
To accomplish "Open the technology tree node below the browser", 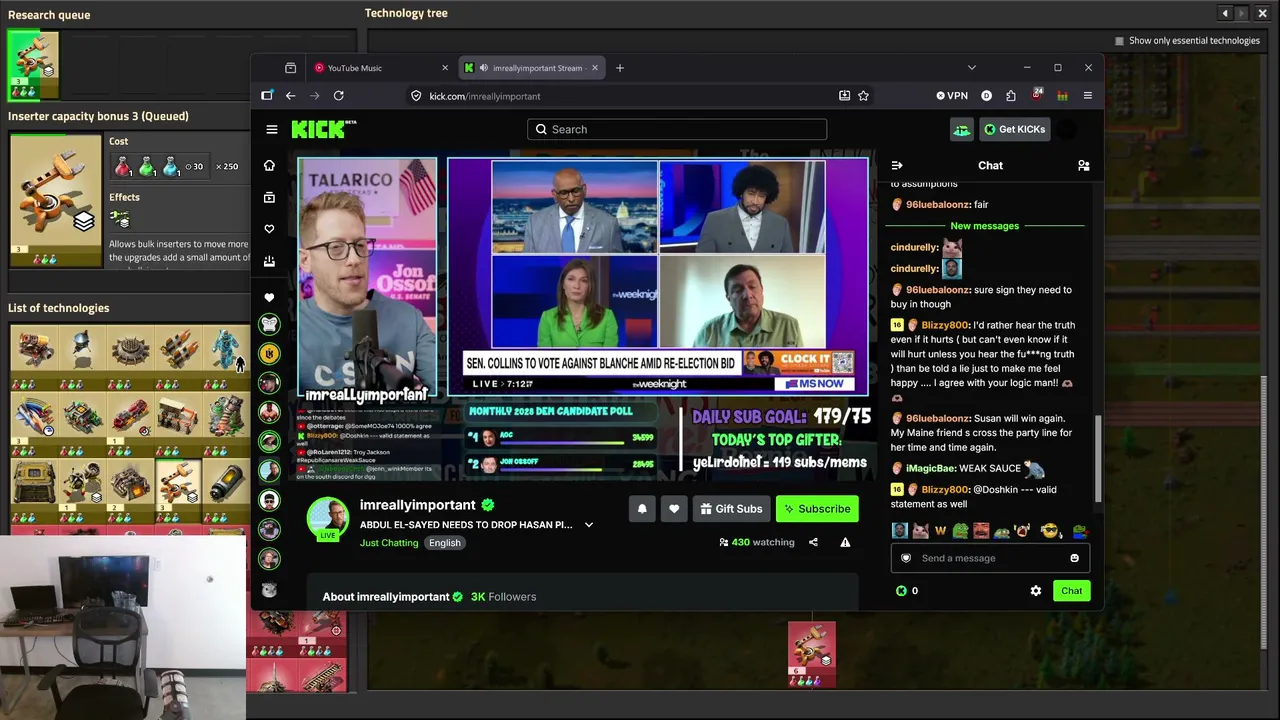I will coord(811,655).
